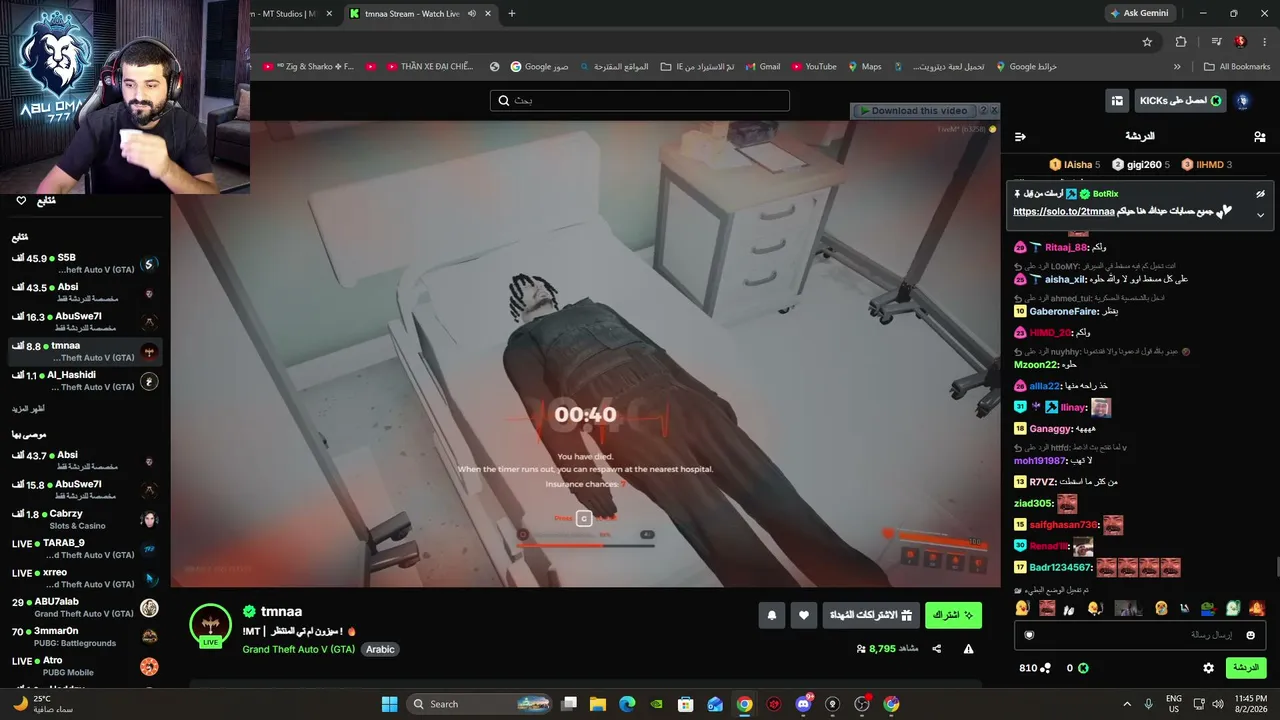Click the Arabic language tag

380,649
